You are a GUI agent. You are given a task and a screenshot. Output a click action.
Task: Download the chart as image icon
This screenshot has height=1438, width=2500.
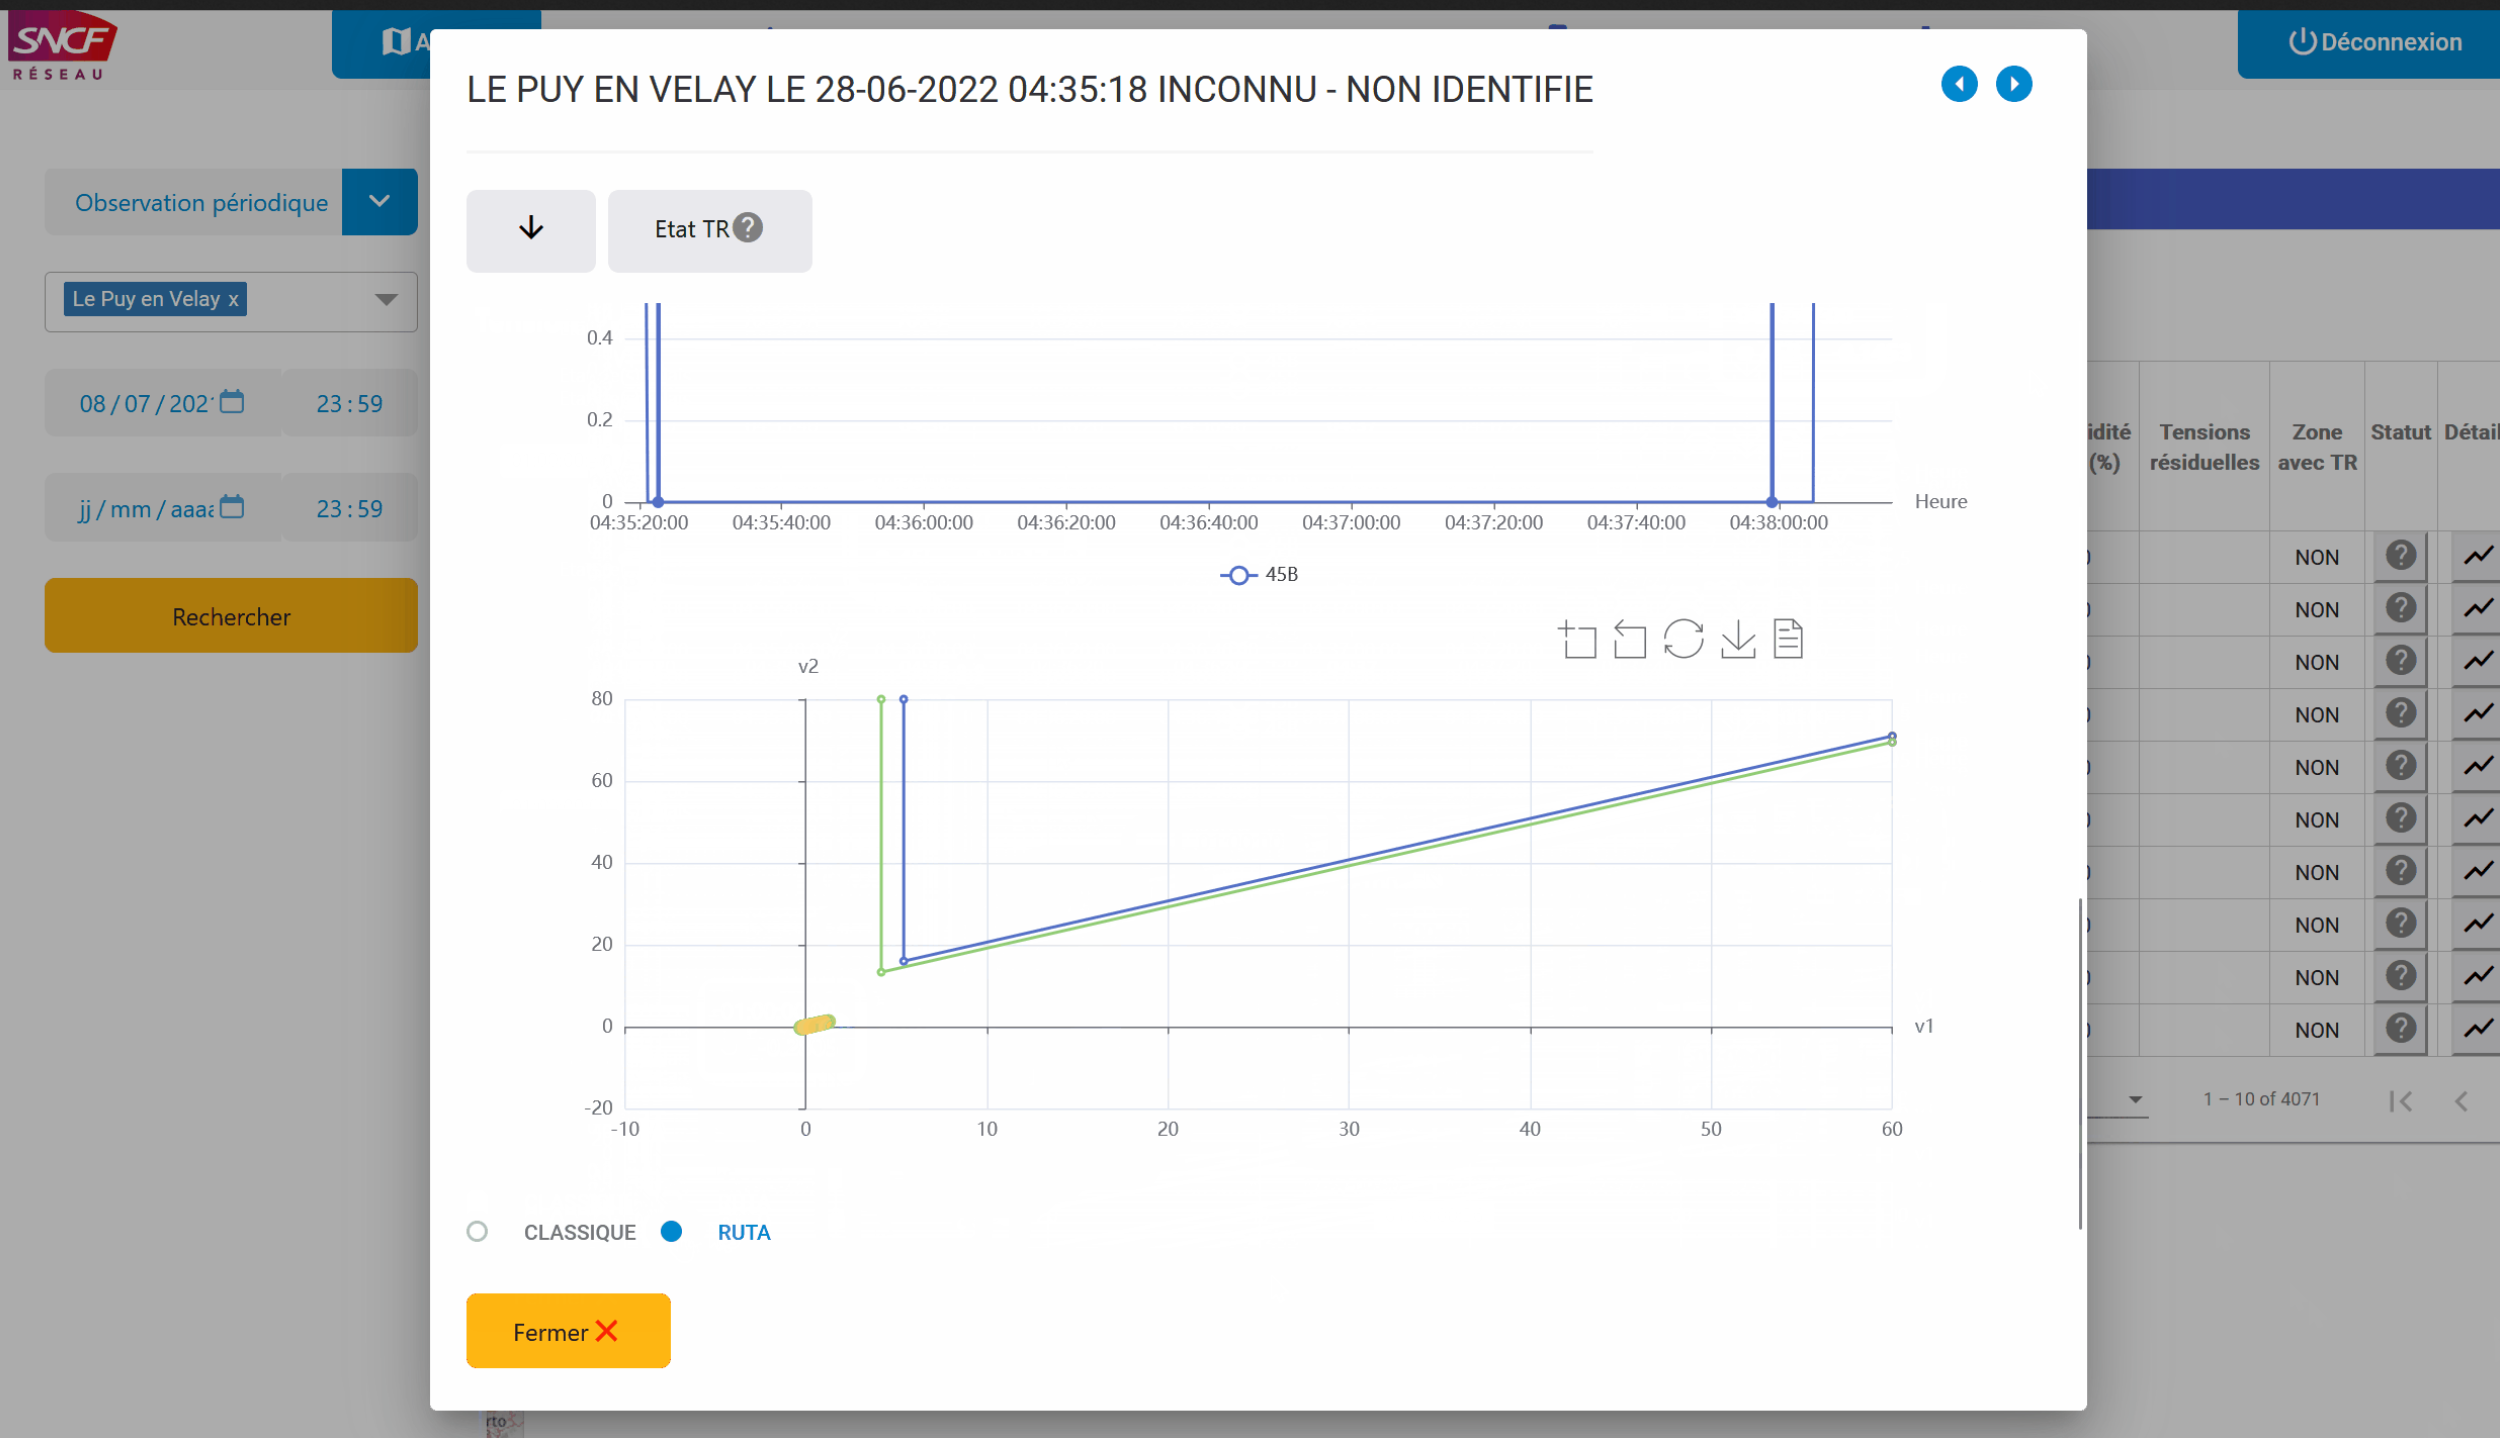click(1738, 639)
